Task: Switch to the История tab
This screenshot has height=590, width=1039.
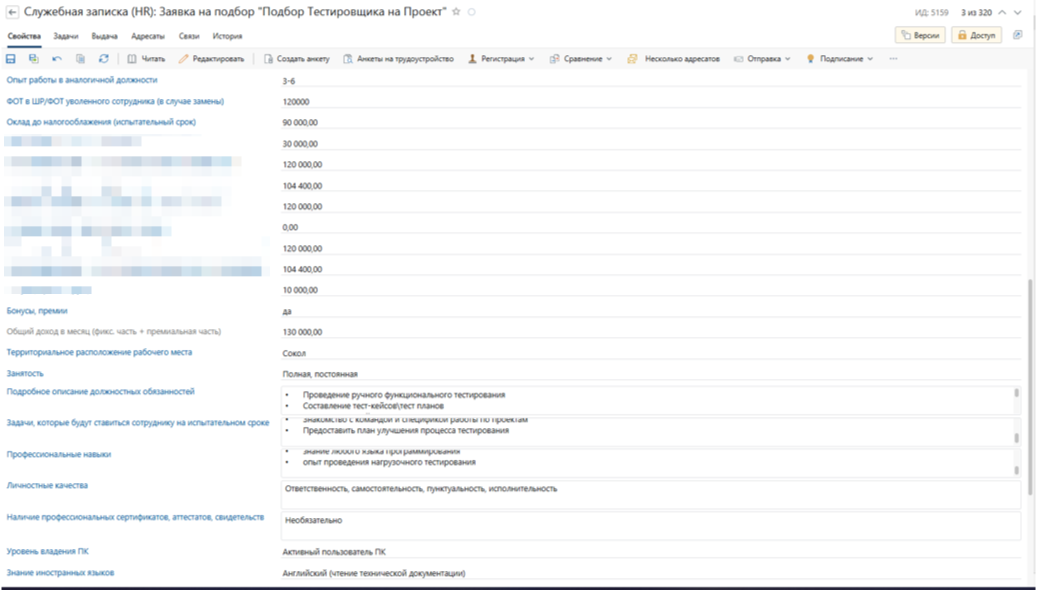Action: tap(227, 36)
